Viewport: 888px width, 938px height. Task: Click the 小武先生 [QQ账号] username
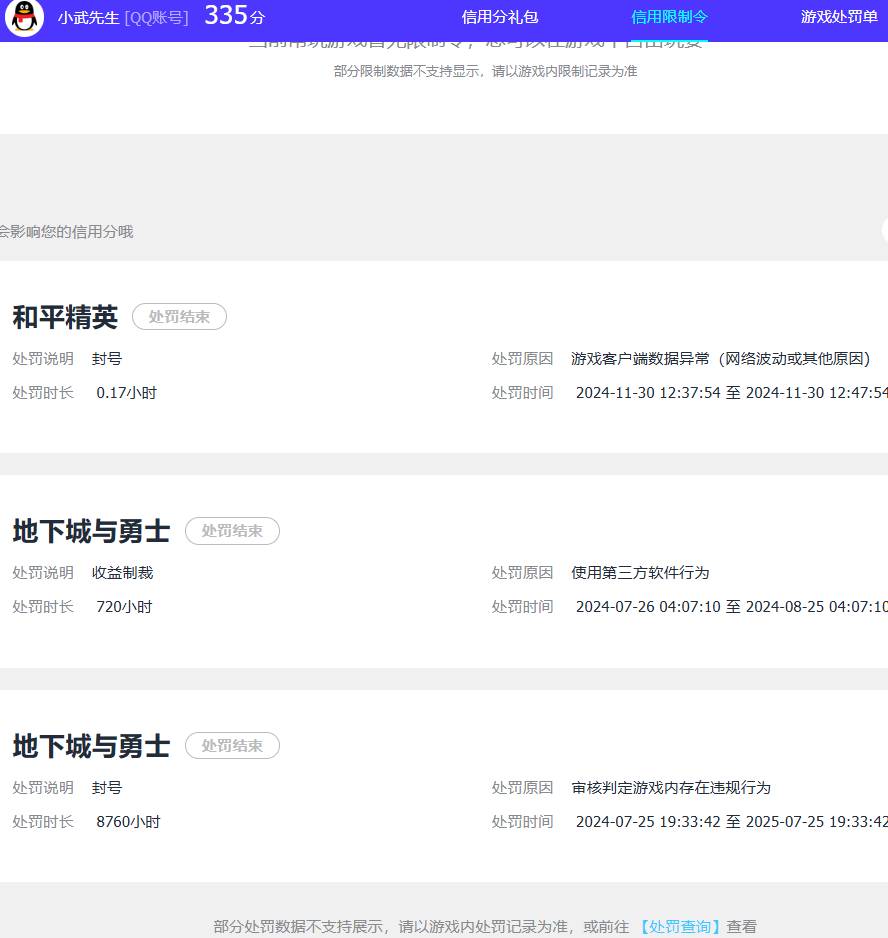point(122,18)
